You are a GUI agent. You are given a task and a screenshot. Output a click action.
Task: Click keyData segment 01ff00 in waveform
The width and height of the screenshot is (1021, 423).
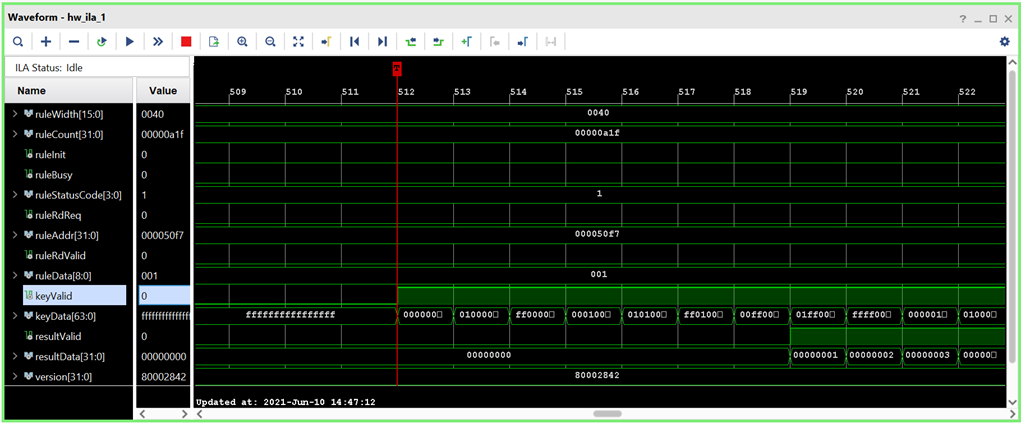[817, 315]
